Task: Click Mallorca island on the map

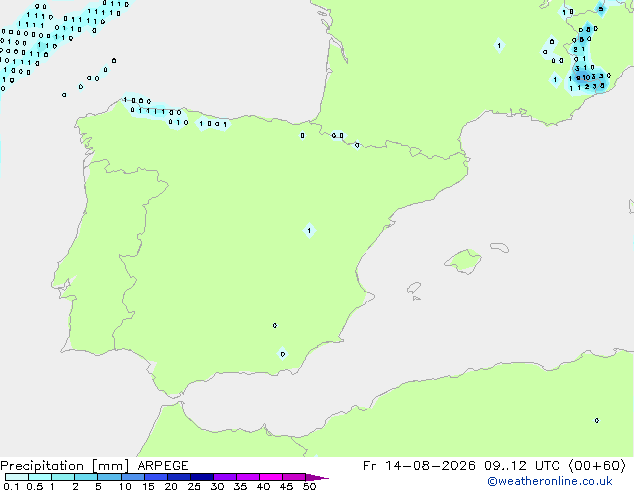Action: 464,261
